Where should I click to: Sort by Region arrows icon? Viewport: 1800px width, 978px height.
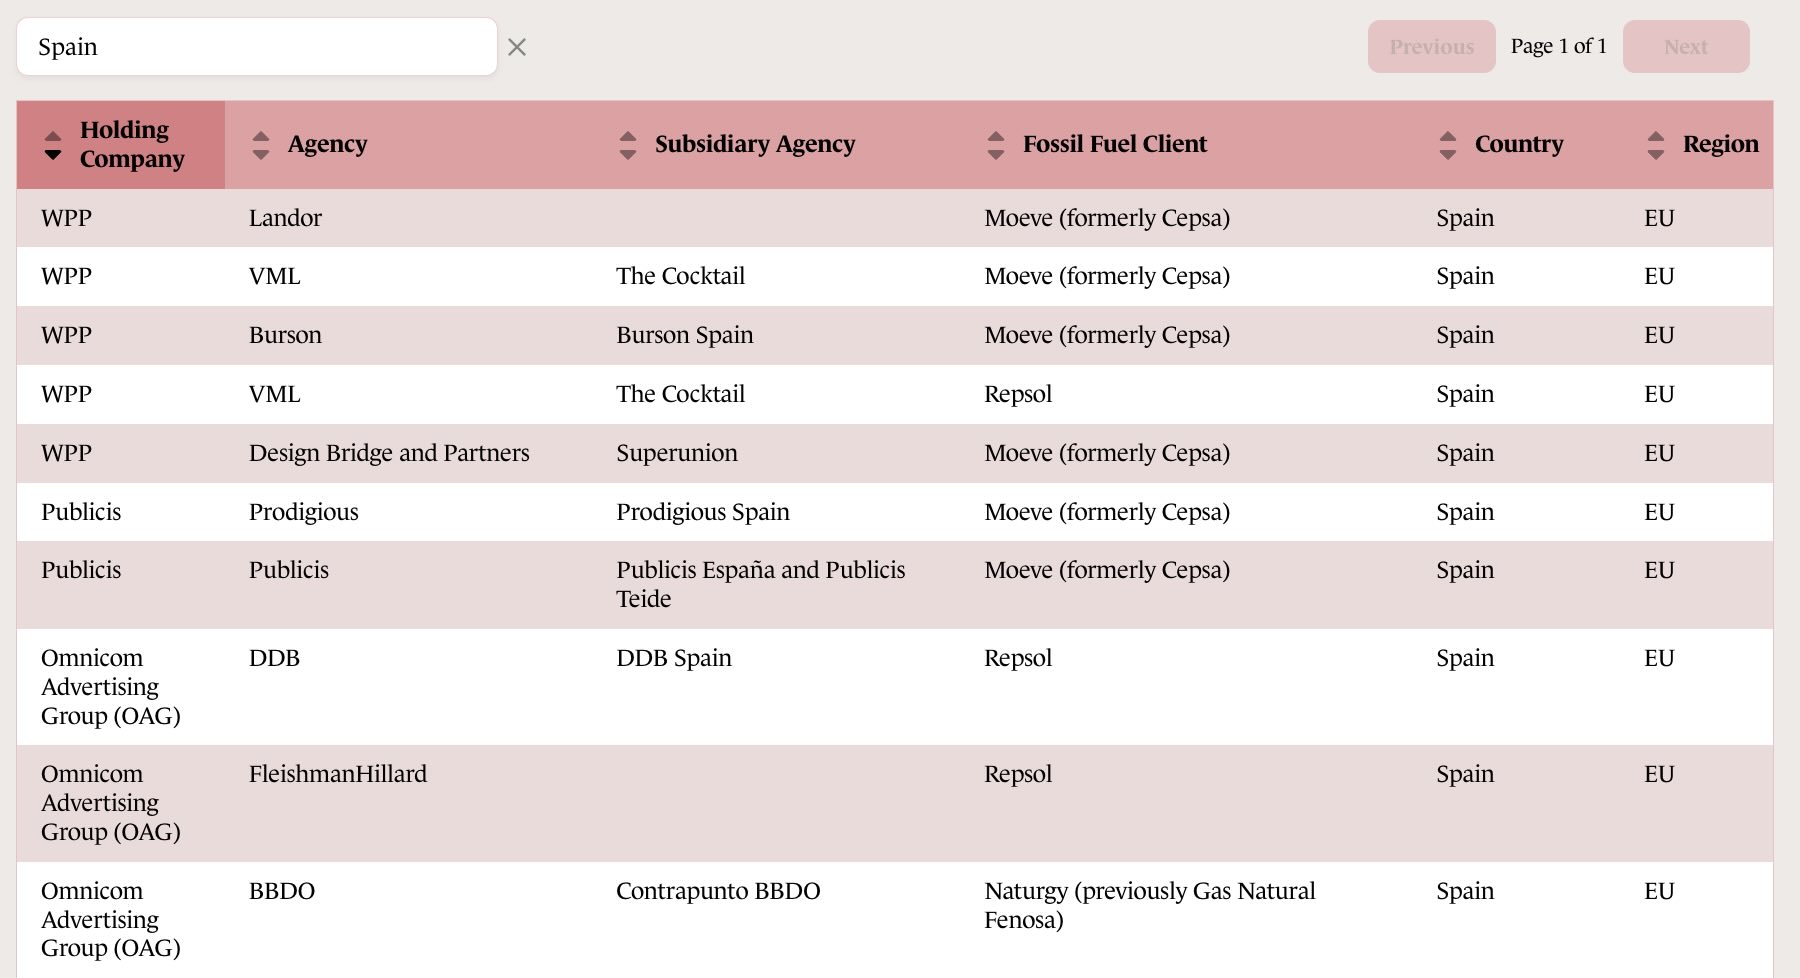tap(1656, 145)
